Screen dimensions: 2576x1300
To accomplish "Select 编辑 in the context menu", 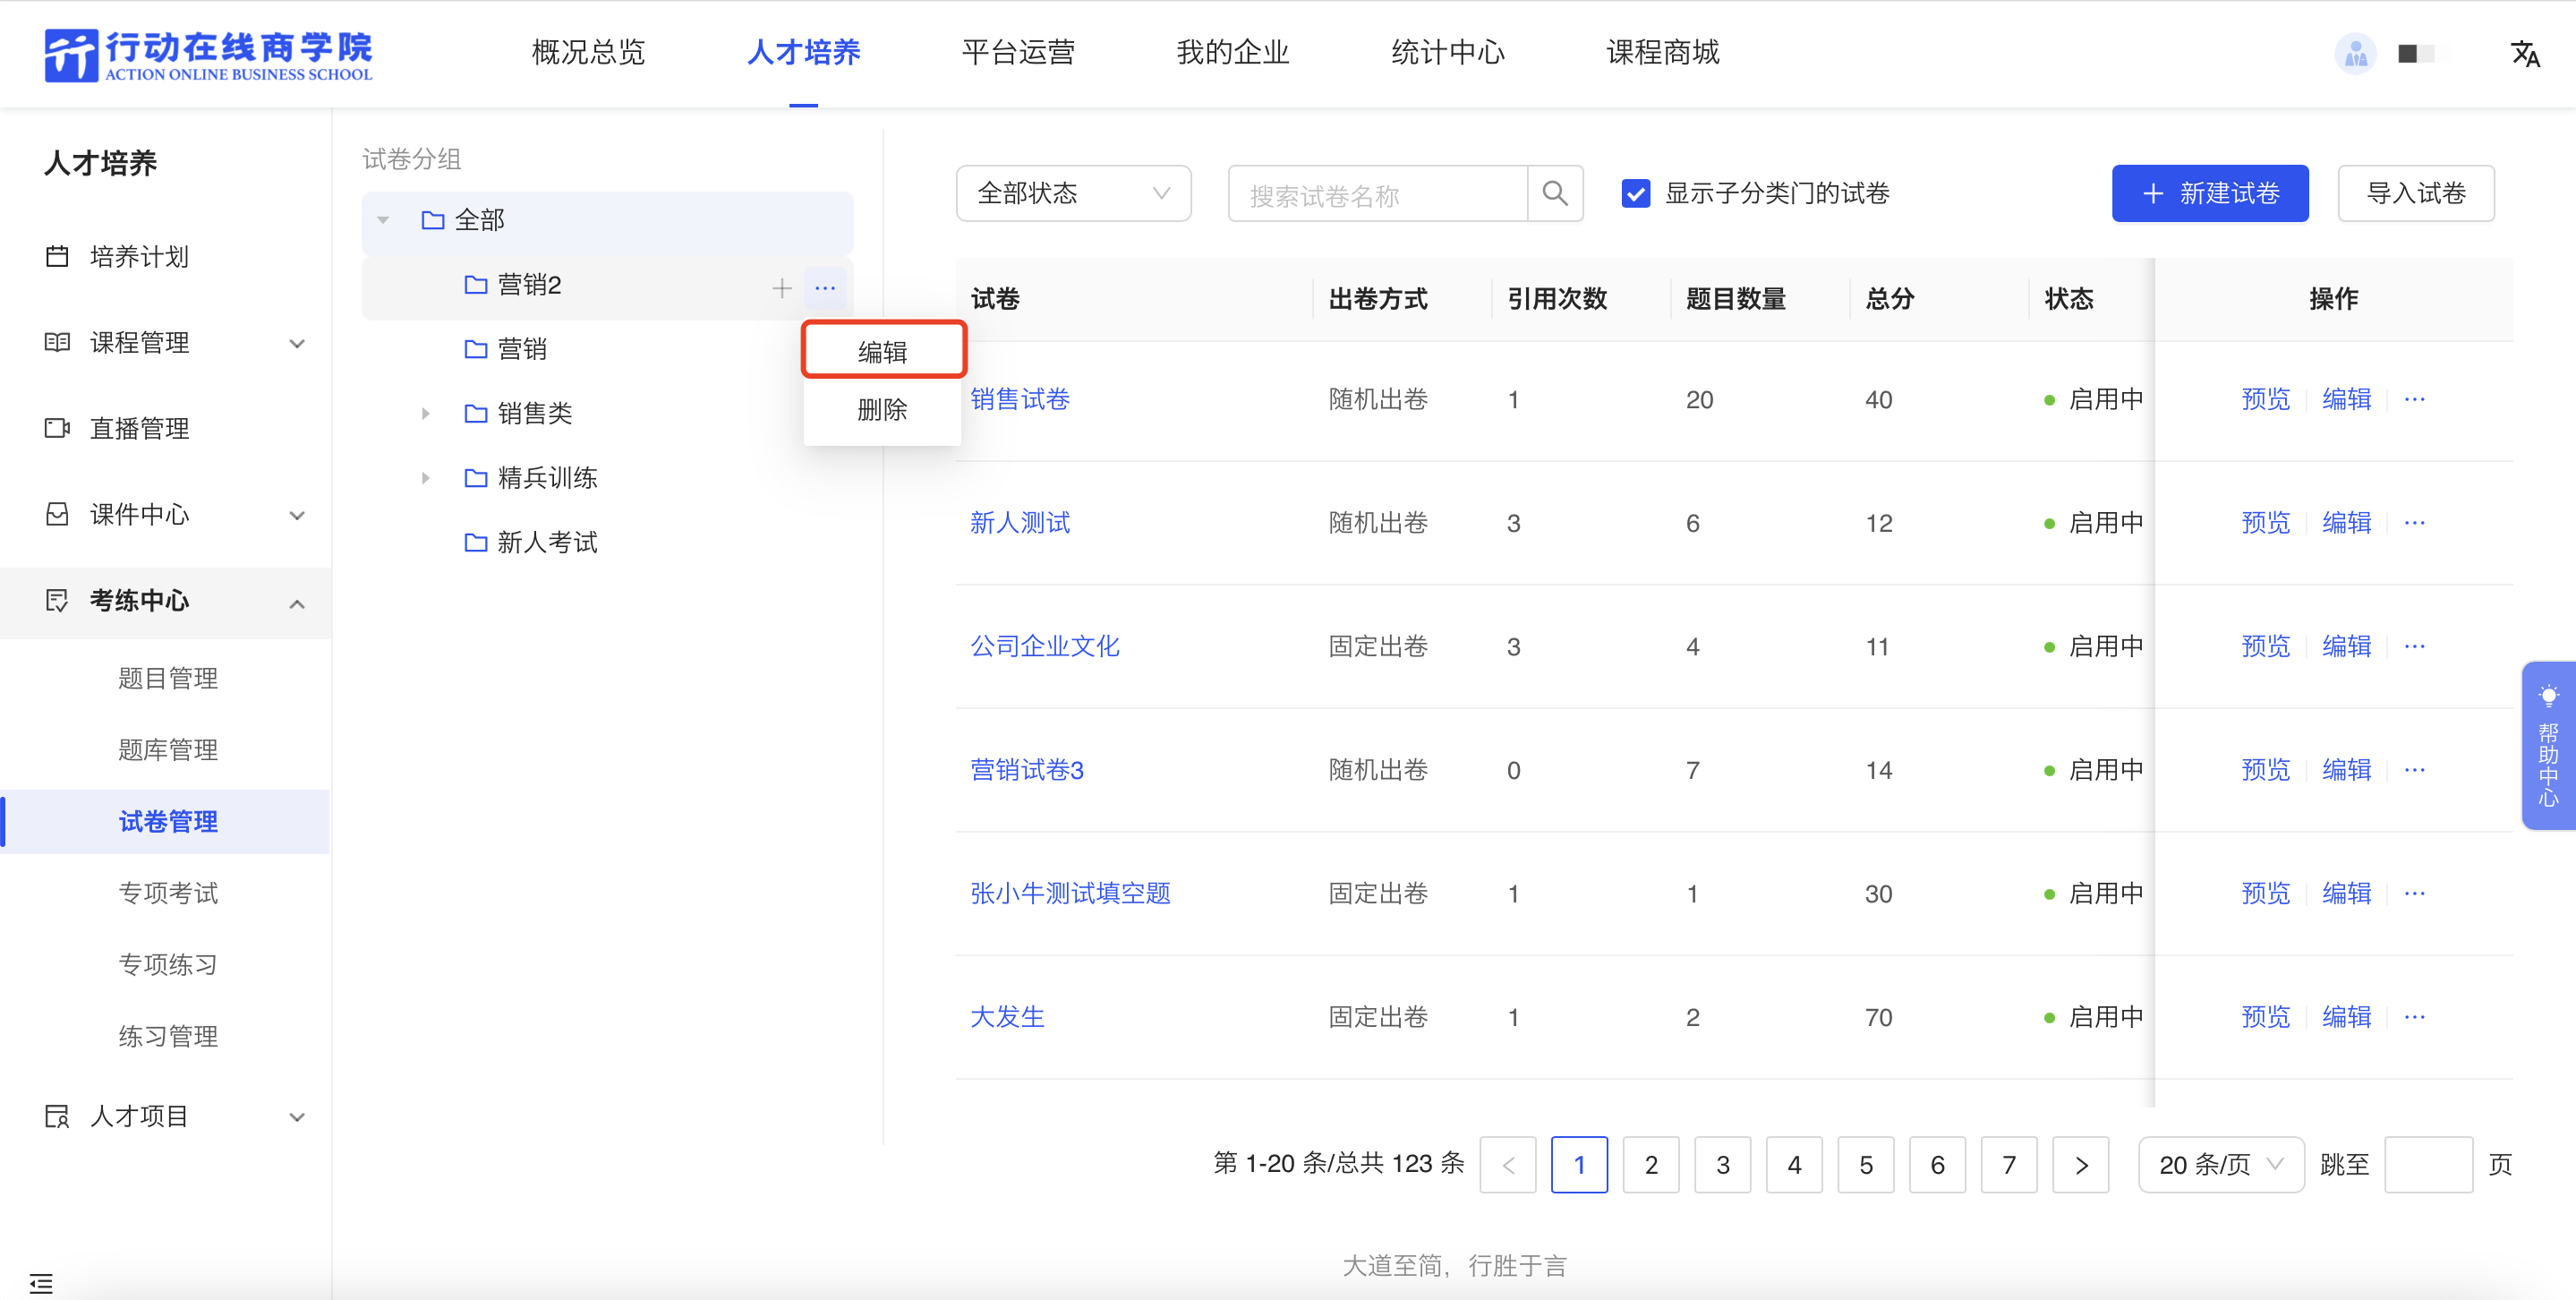I will tap(882, 351).
